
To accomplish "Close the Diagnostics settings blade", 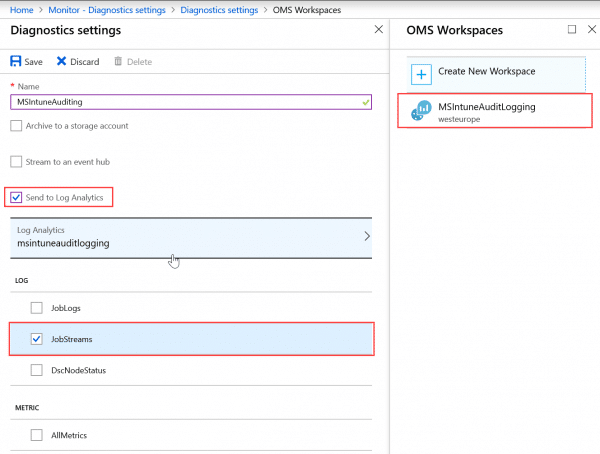I will coord(378,29).
